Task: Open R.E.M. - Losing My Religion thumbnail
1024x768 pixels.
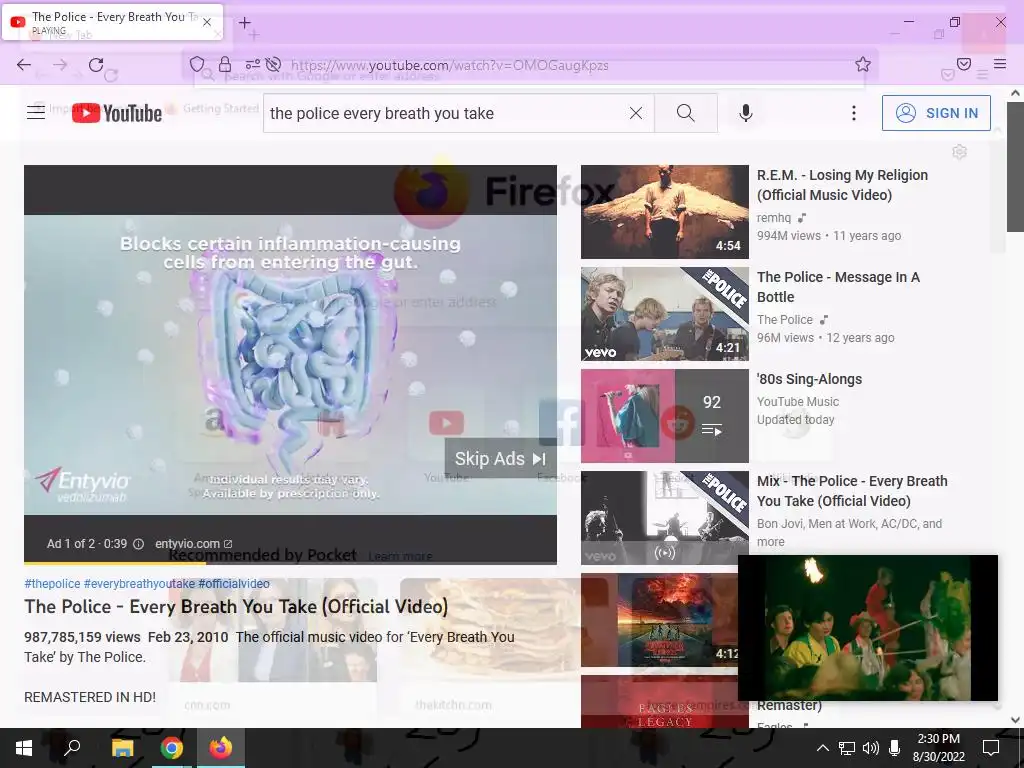Action: [x=665, y=212]
